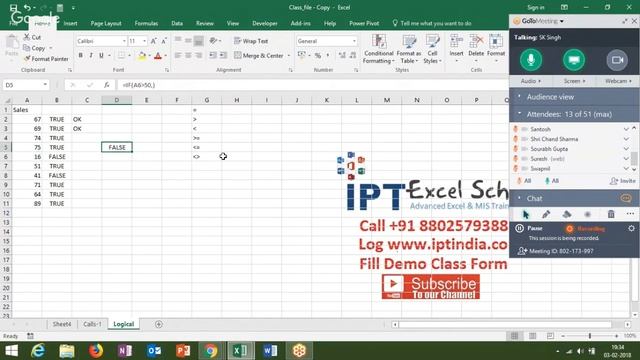This screenshot has width=640, height=360.
Task: Open the Audio dropdown in GoToMeeting
Action: click(x=531, y=81)
